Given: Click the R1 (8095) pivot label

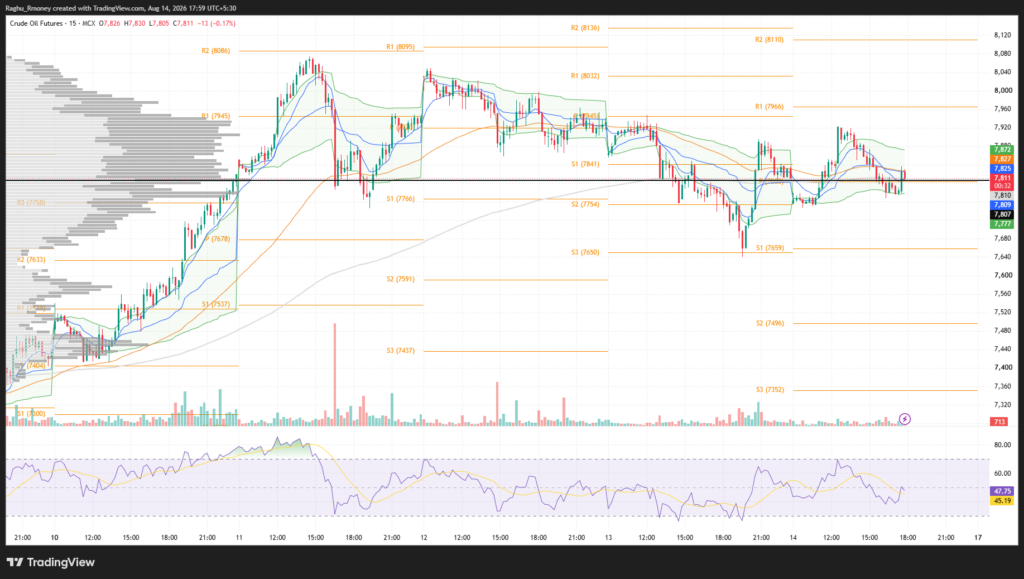Looking at the screenshot, I should [400, 47].
